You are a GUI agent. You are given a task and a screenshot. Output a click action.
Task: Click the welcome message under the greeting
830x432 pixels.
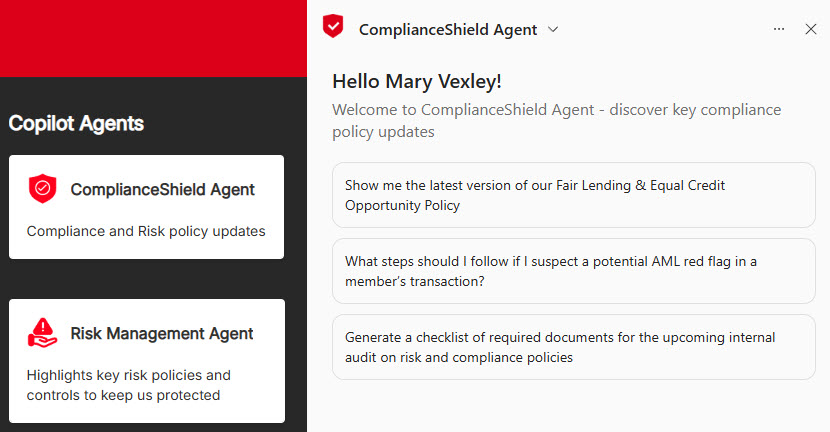(x=556, y=120)
